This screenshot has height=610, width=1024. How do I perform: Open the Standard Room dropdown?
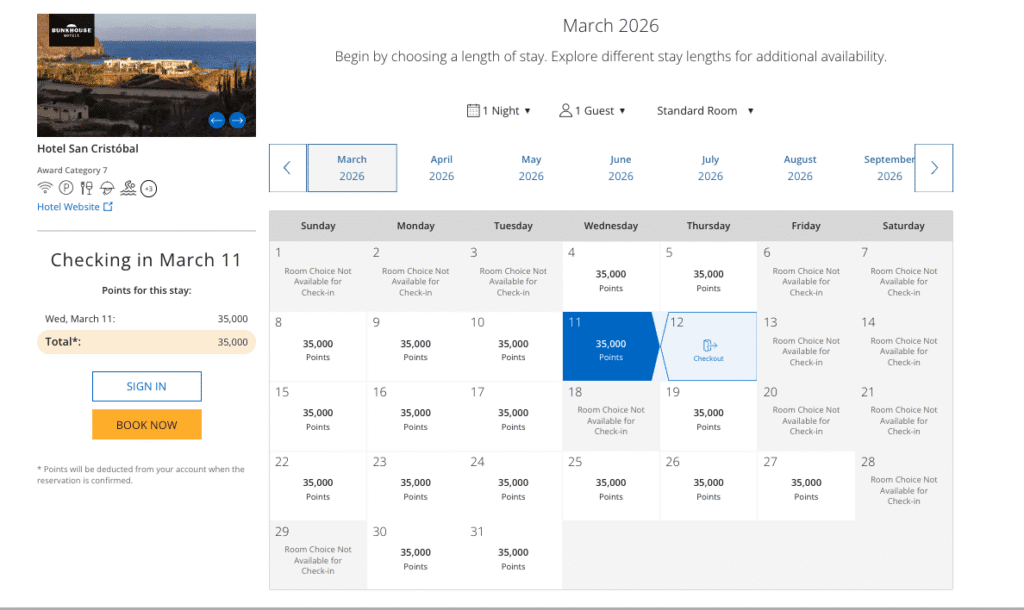click(704, 110)
